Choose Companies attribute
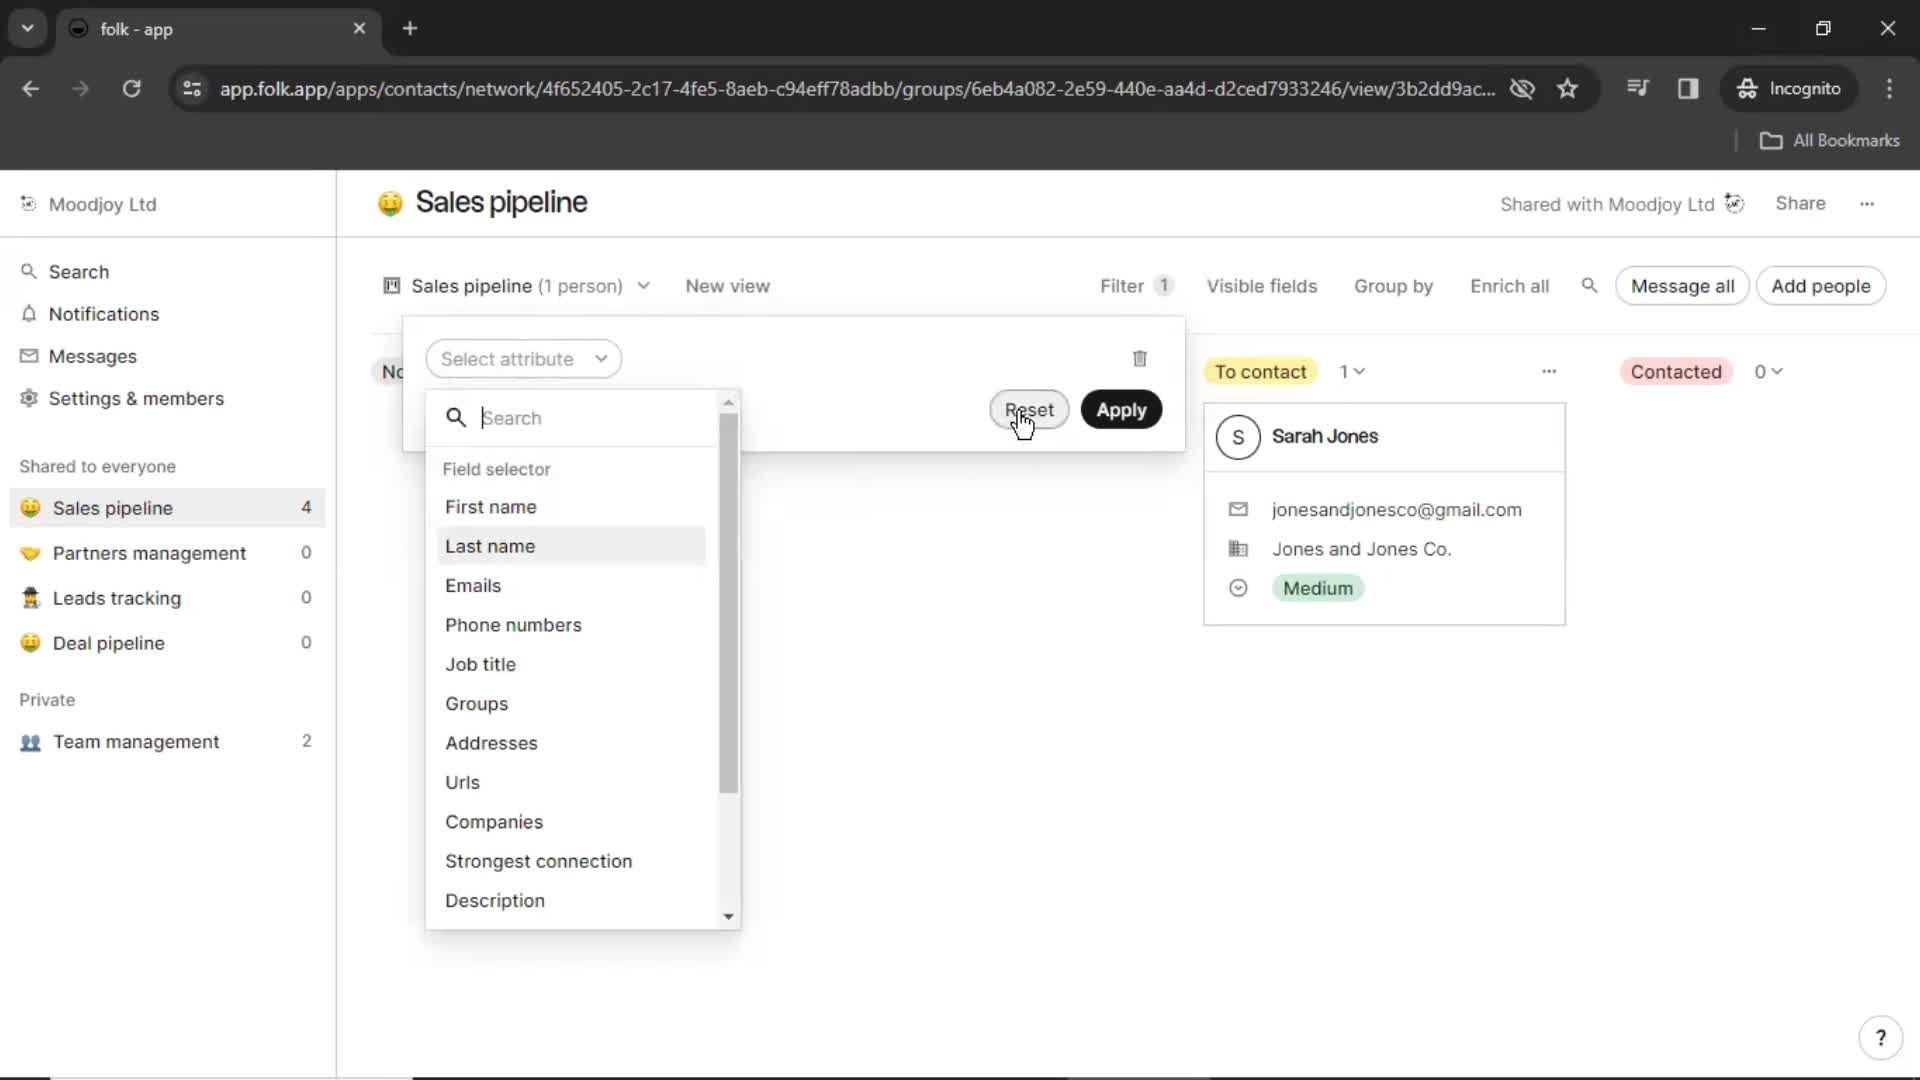Image resolution: width=1920 pixels, height=1080 pixels. (x=571, y=822)
